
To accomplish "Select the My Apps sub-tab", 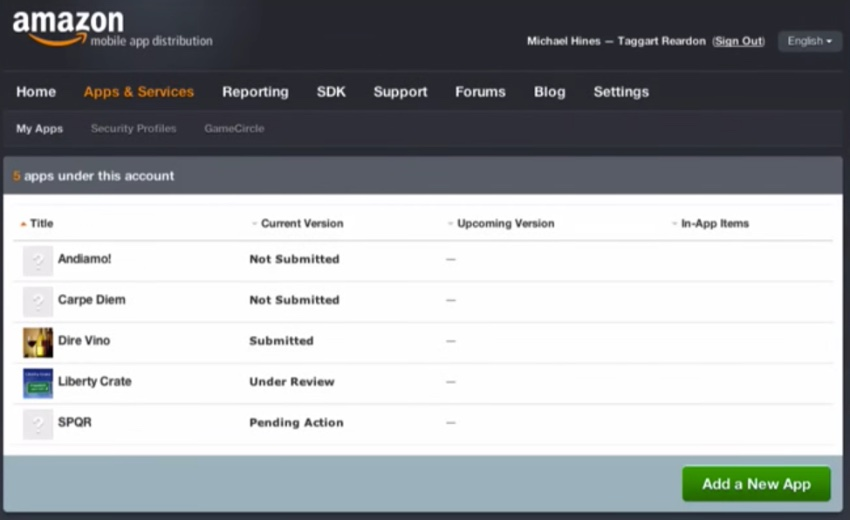I will click(x=40, y=129).
